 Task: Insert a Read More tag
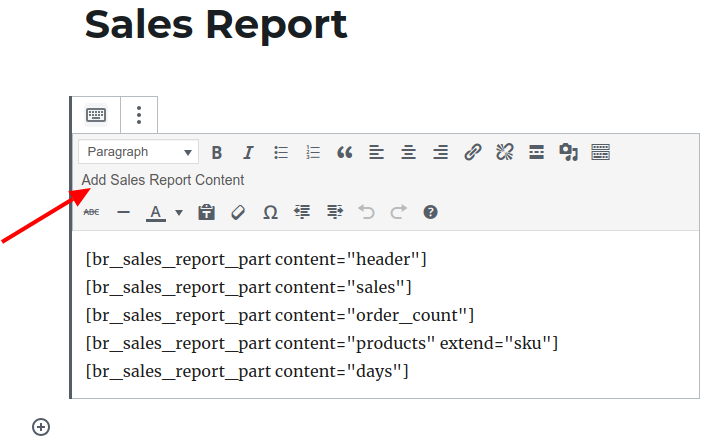click(537, 152)
